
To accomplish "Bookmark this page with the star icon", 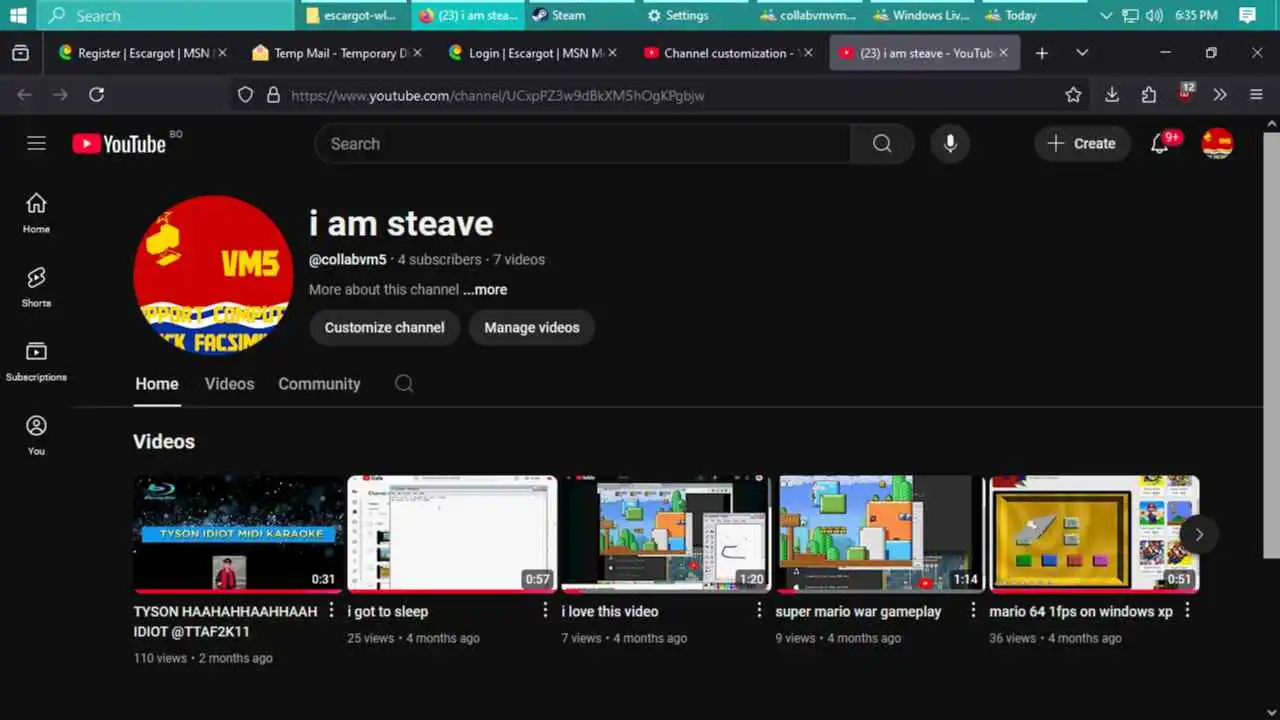I will pos(1073,95).
